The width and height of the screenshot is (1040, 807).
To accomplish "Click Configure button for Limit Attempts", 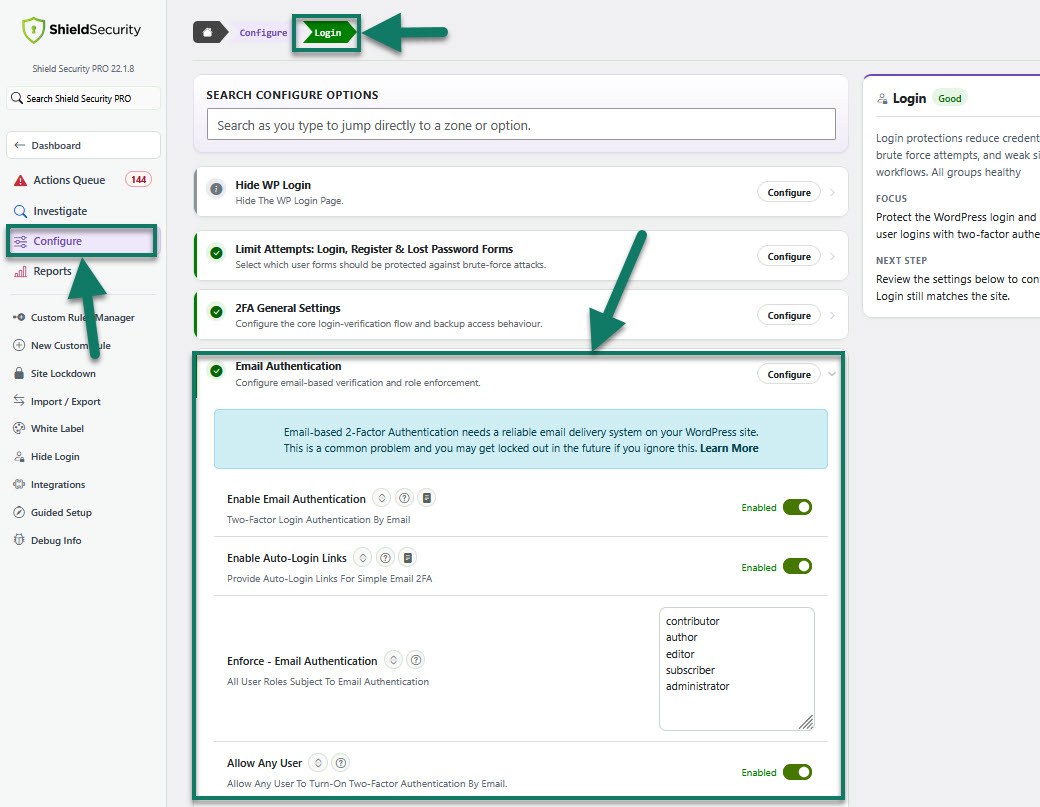I will tap(789, 257).
